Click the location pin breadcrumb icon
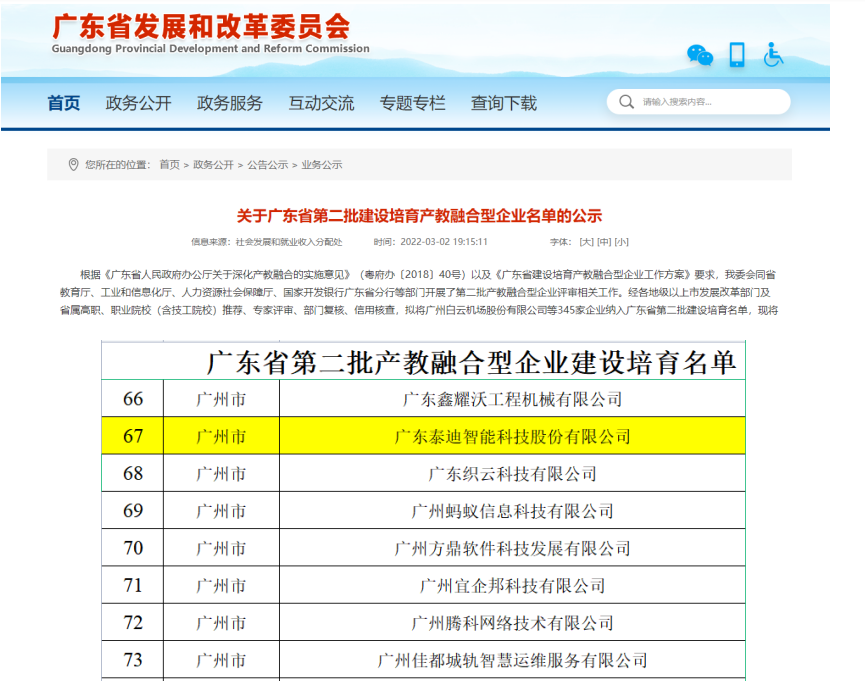The width and height of the screenshot is (865, 681). (x=73, y=164)
